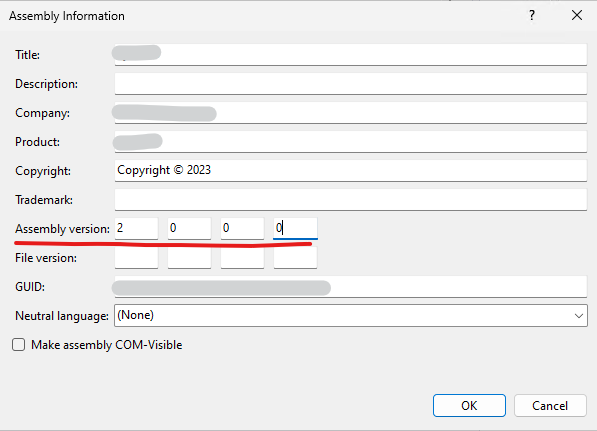Confirm with the OK button

point(469,405)
